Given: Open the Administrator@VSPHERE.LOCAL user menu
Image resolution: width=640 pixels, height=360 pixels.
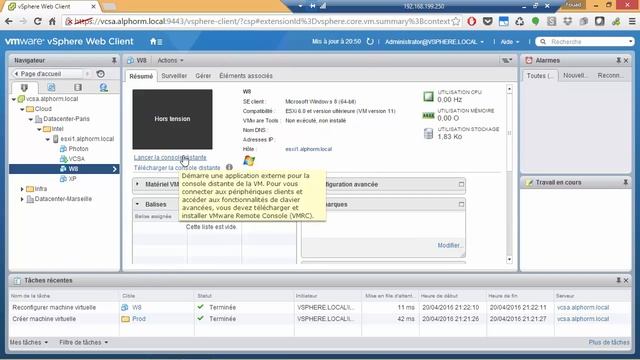Looking at the screenshot, I should 434,42.
